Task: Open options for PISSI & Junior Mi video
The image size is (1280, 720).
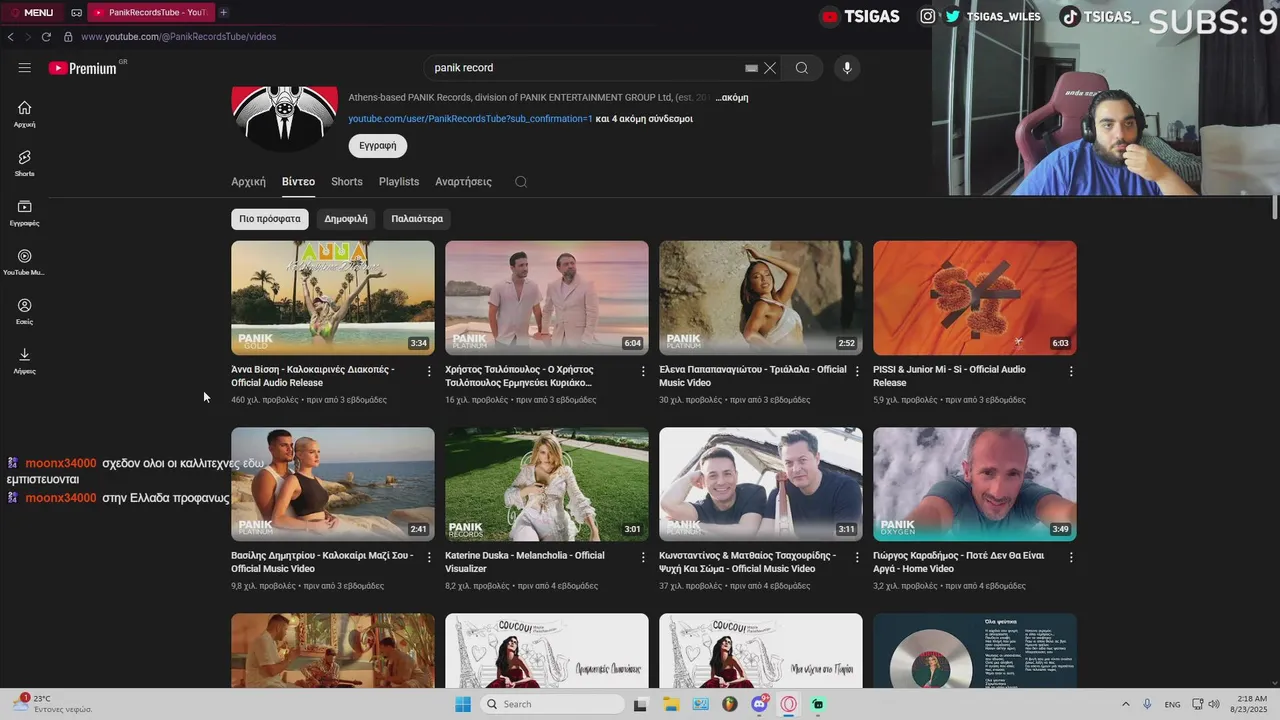Action: point(1071,371)
